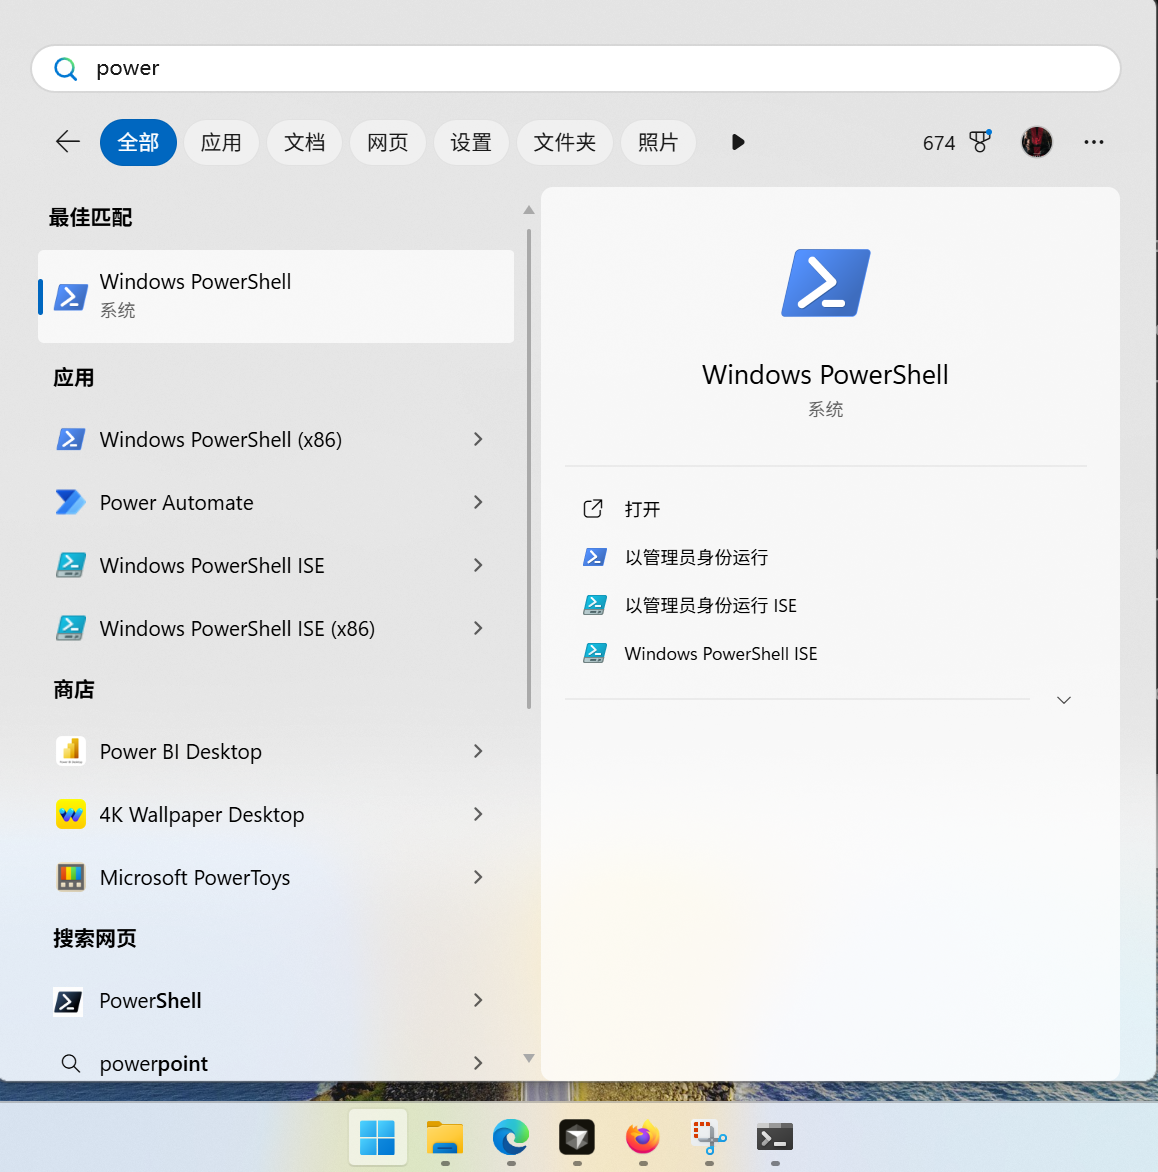
Task: Switch to the 设置 filter tab
Action: 470,142
